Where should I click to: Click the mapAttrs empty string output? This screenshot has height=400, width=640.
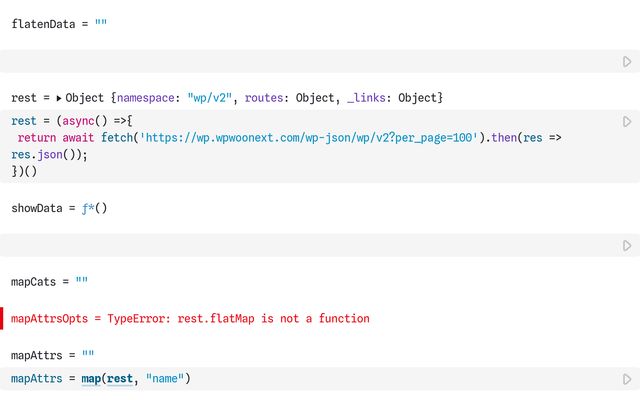[88, 355]
